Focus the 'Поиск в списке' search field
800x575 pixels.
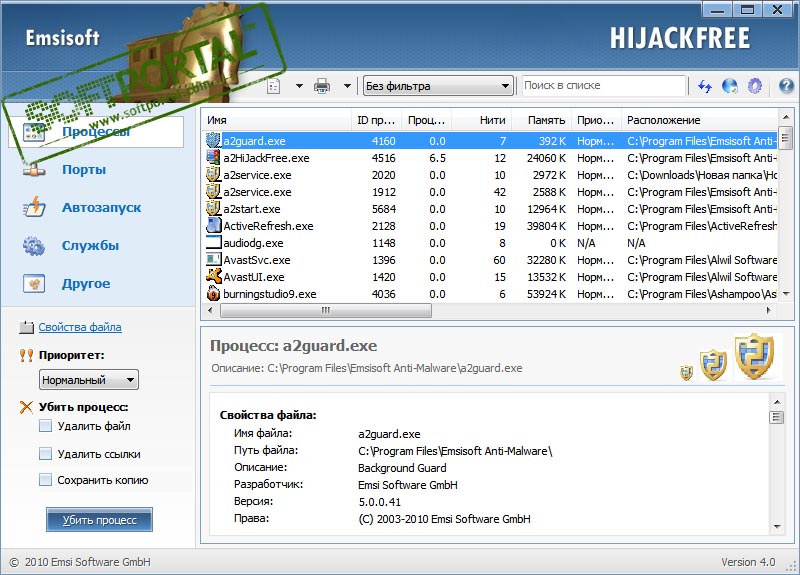click(603, 86)
